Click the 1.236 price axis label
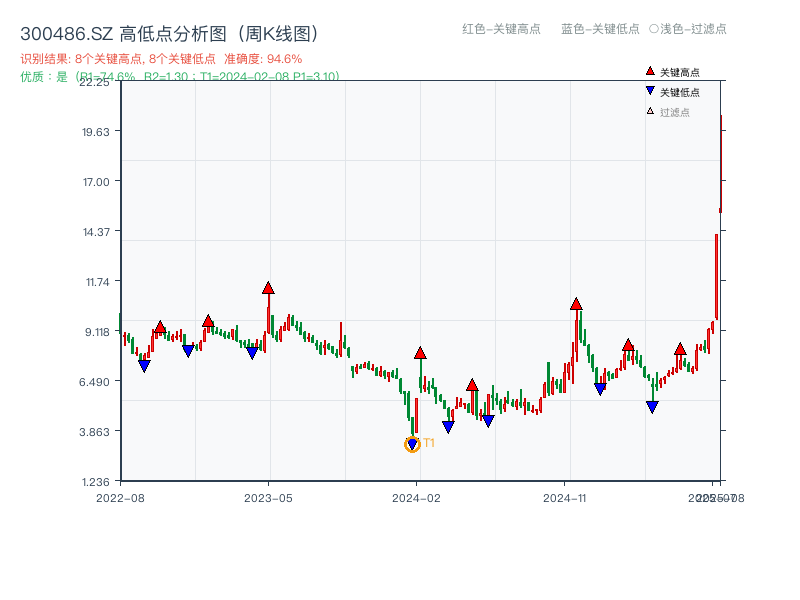 [95, 482]
